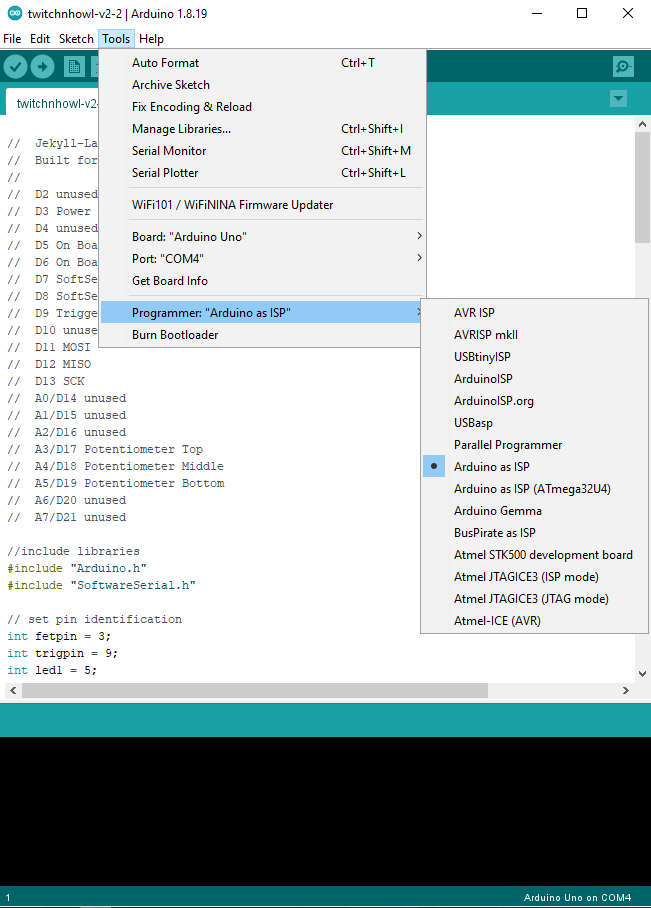Open Programmer: "Arduino as ISP" entry
The height and width of the screenshot is (908, 651).
262,313
